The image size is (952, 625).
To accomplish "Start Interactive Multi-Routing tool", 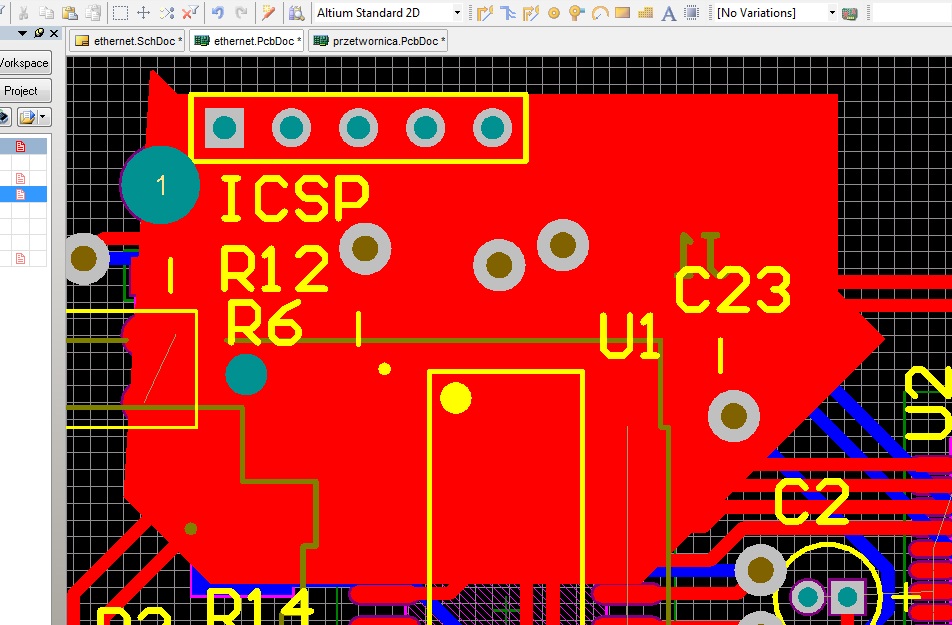I will [x=531, y=12].
